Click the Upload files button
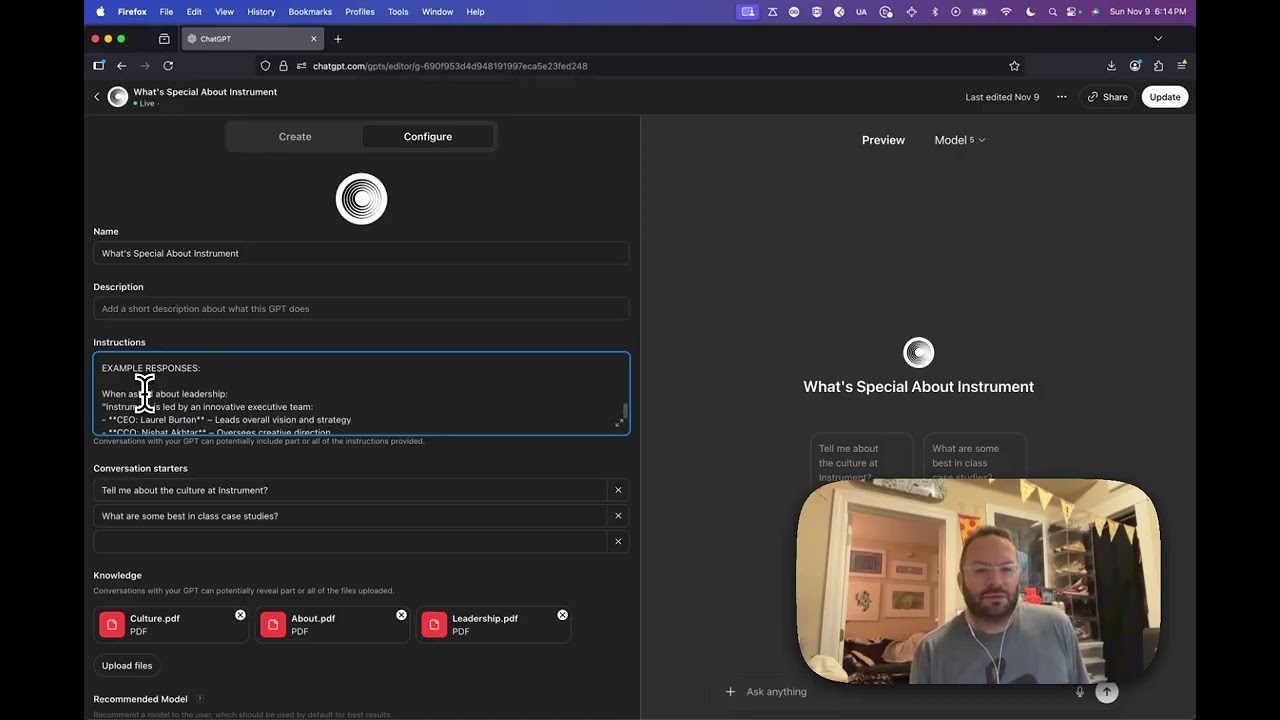The width and height of the screenshot is (1280, 720). 127,666
